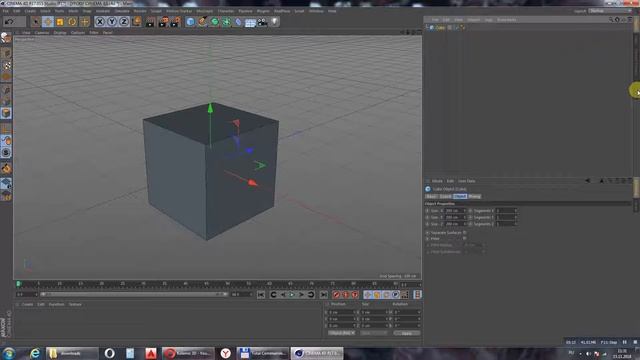Add a Cube primitive from toolbar
The image size is (640, 360).
point(190,22)
